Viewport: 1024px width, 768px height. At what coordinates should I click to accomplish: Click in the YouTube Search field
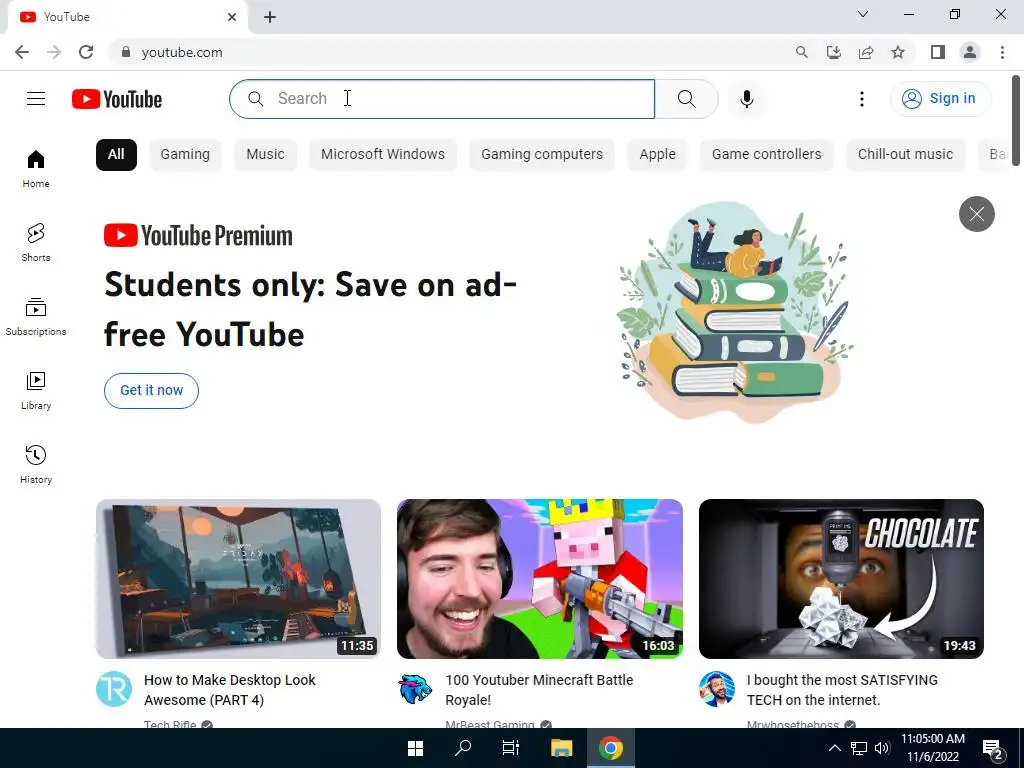click(442, 99)
